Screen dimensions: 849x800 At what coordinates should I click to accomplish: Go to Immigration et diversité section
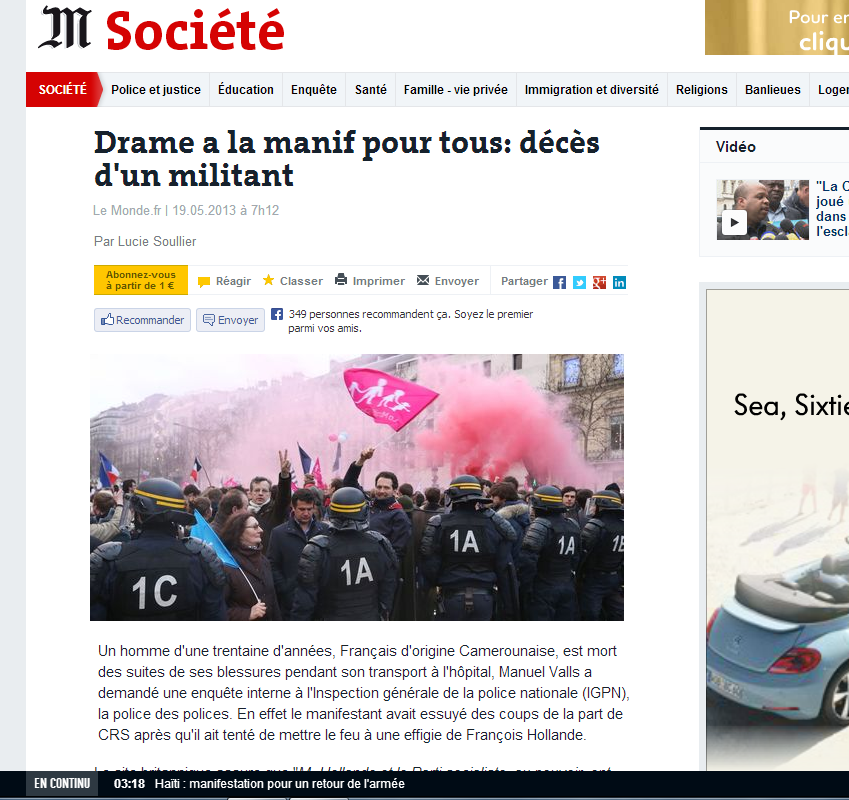pyautogui.click(x=591, y=90)
